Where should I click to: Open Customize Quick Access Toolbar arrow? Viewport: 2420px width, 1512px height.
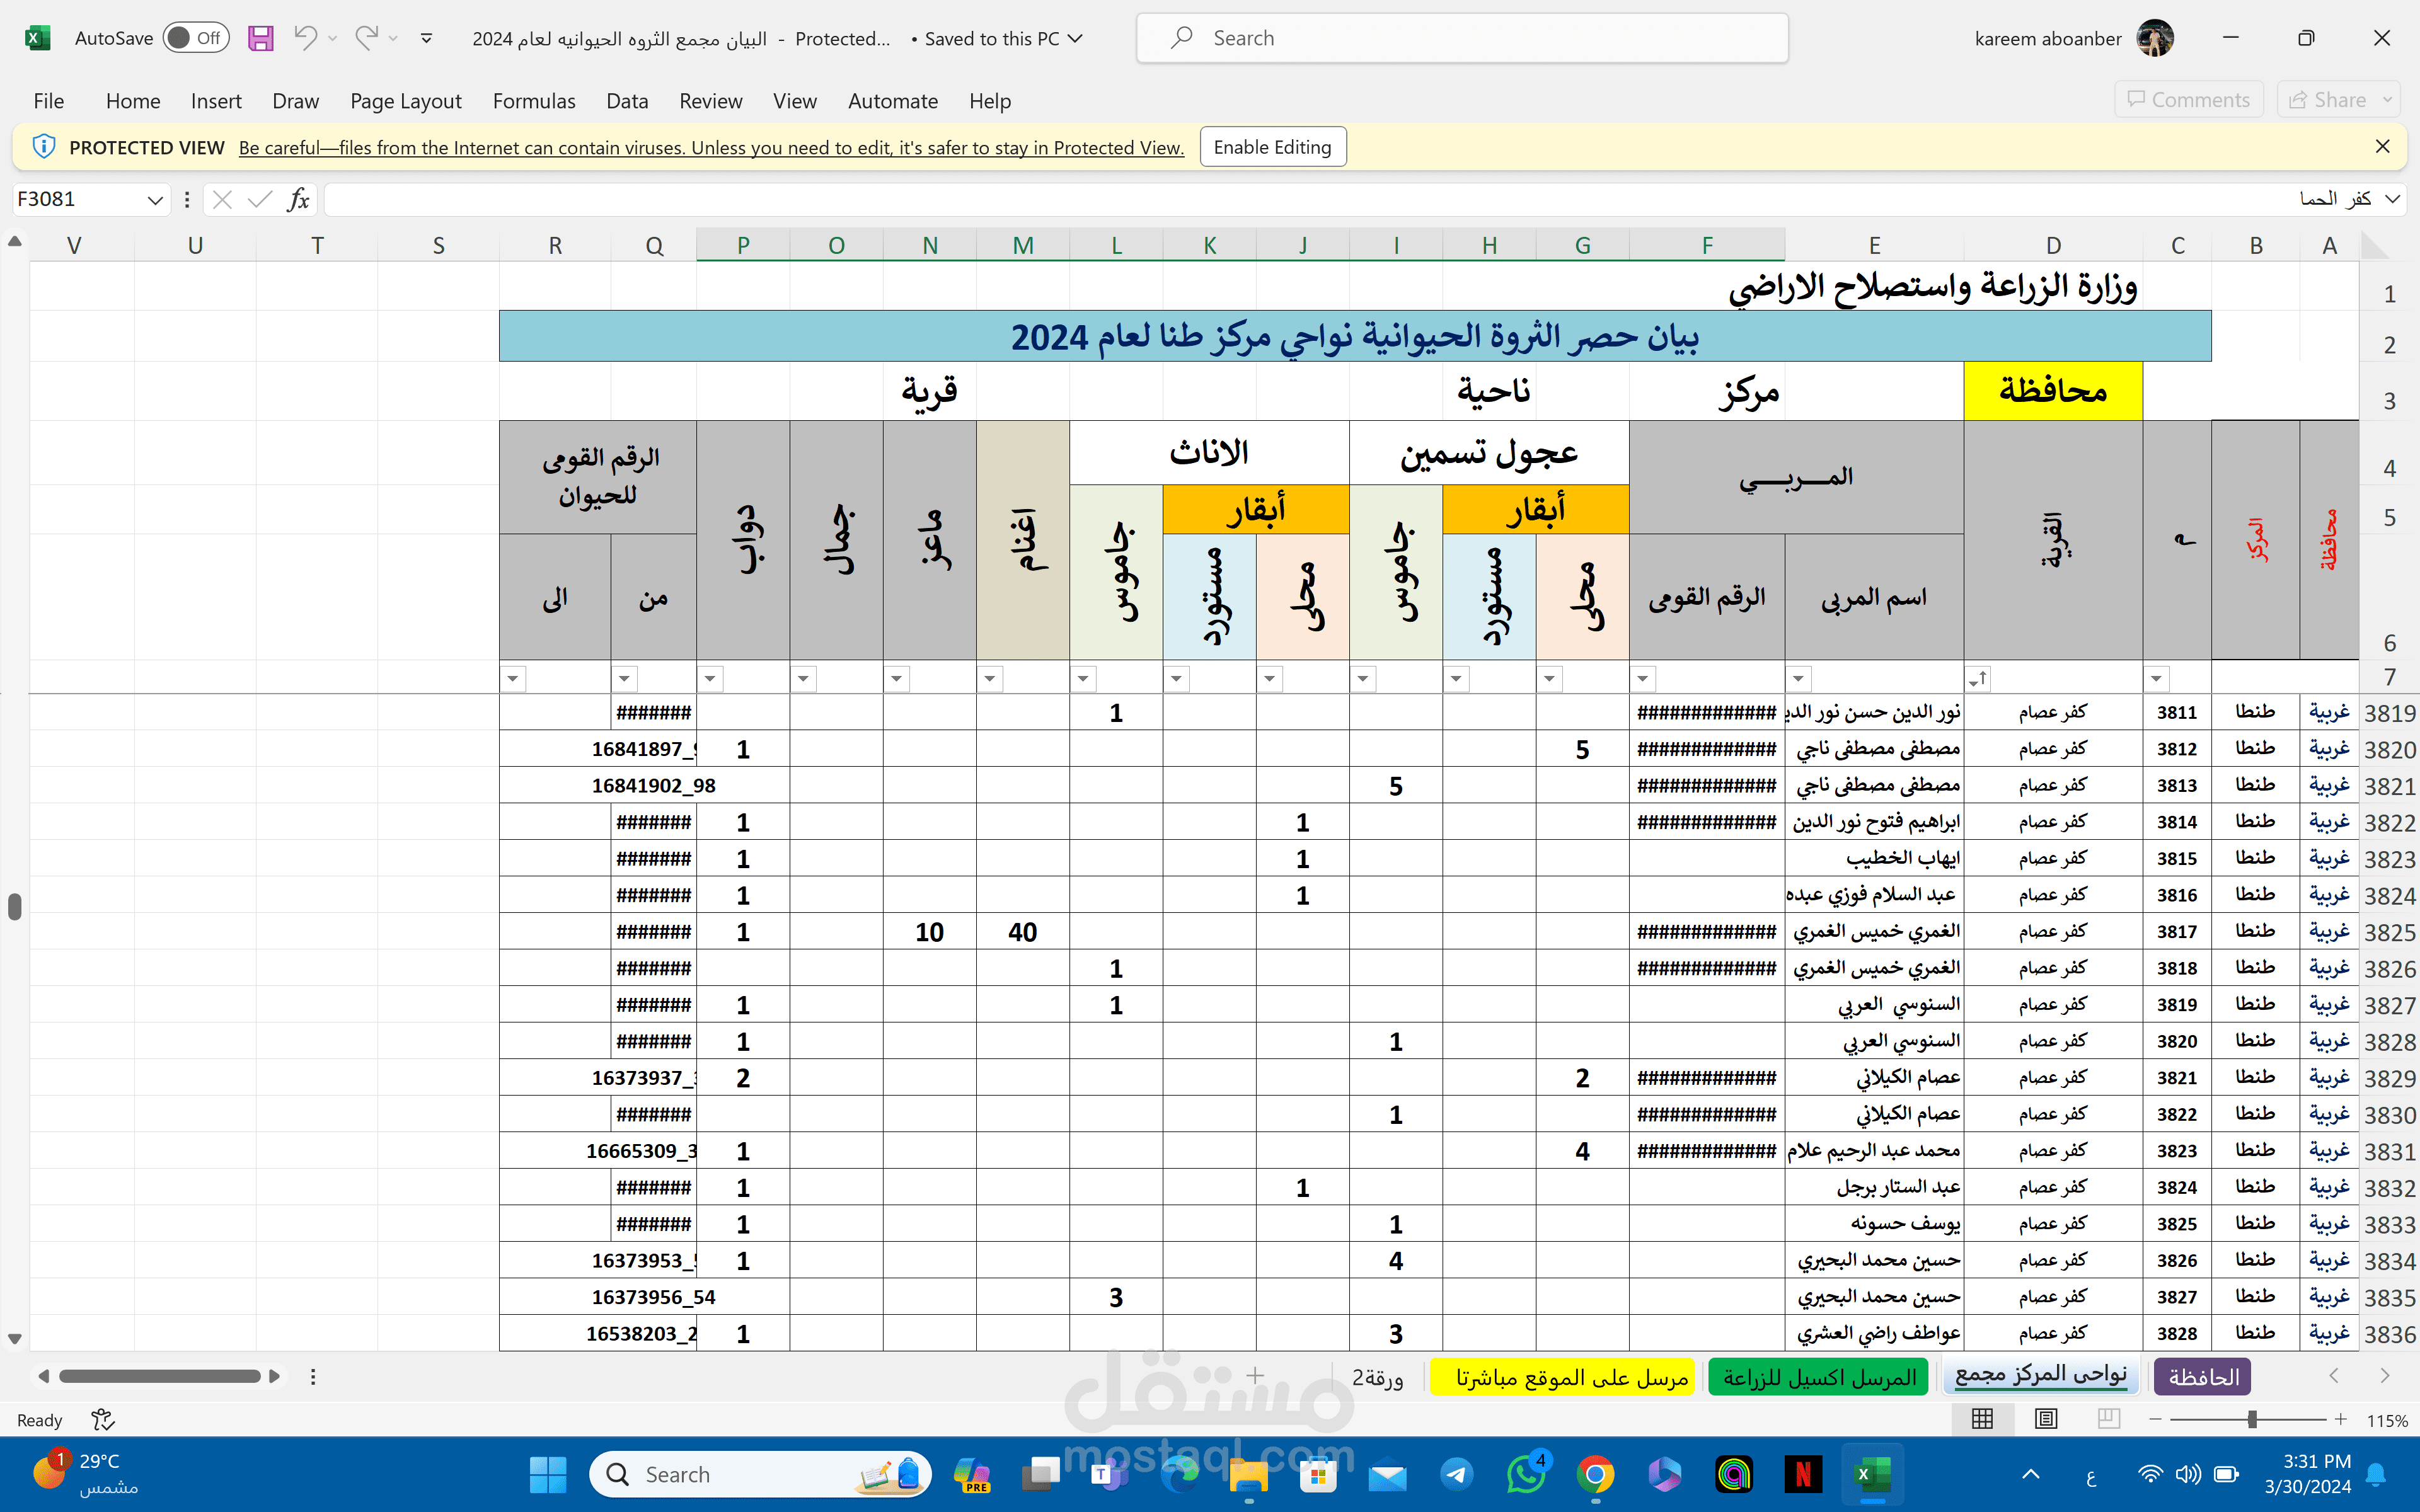coord(426,39)
